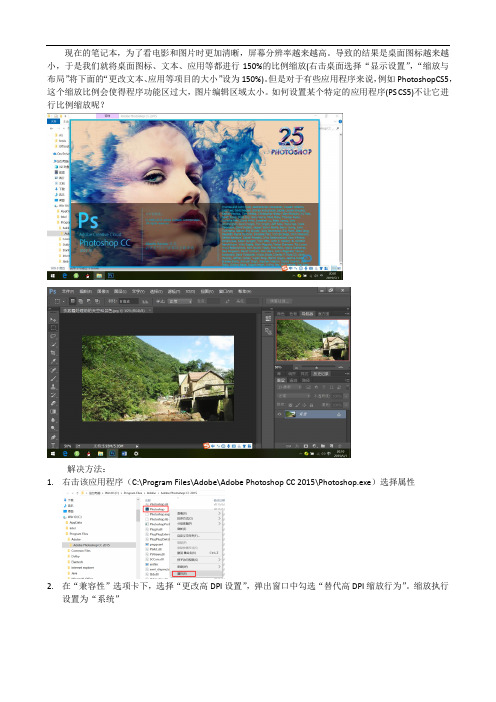Pick the Crop tool in Photoshop's toolbox

click(x=53, y=353)
